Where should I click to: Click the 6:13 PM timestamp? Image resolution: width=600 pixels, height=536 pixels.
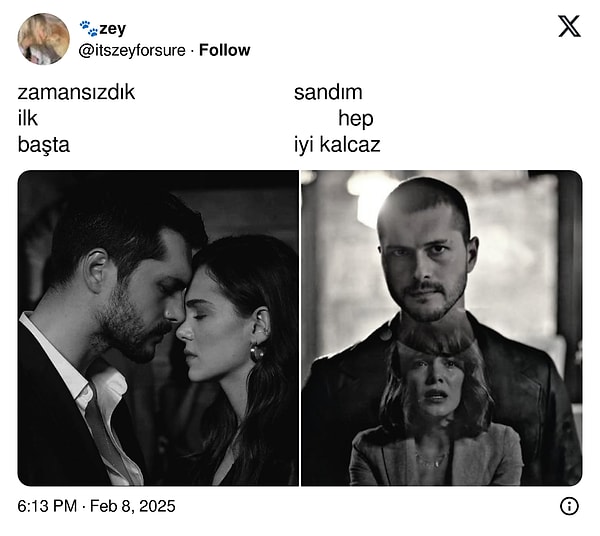point(47,506)
